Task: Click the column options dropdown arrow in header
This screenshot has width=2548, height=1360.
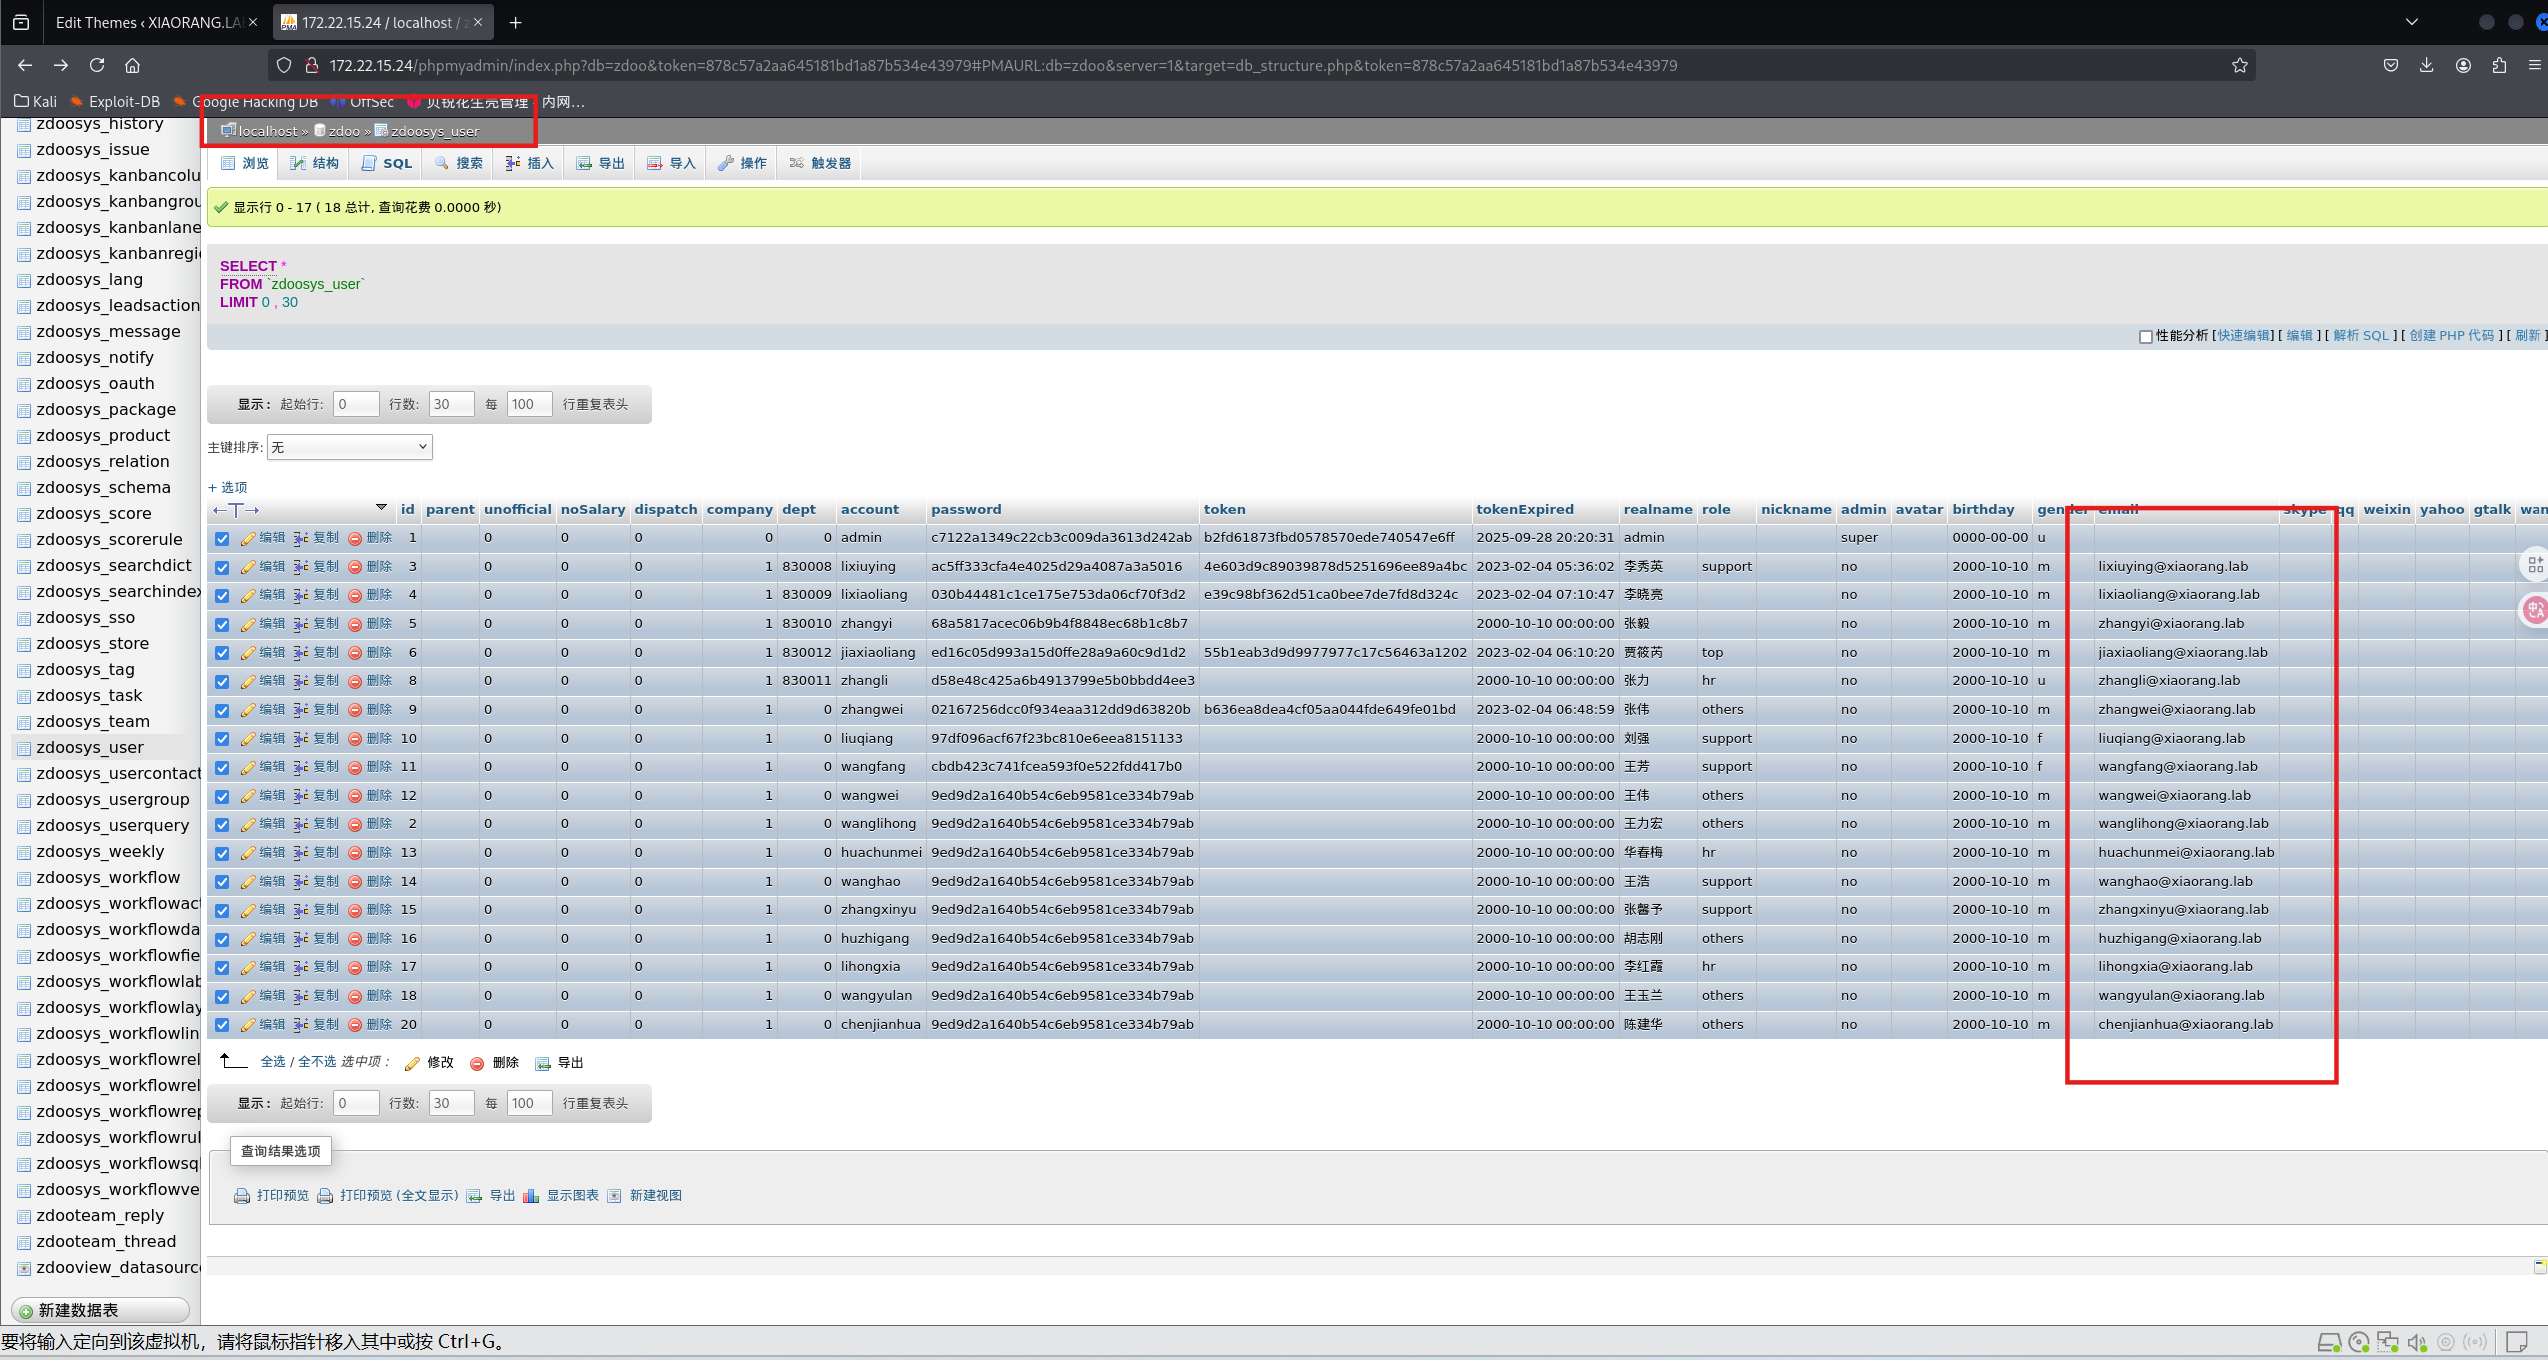Action: coord(381,508)
